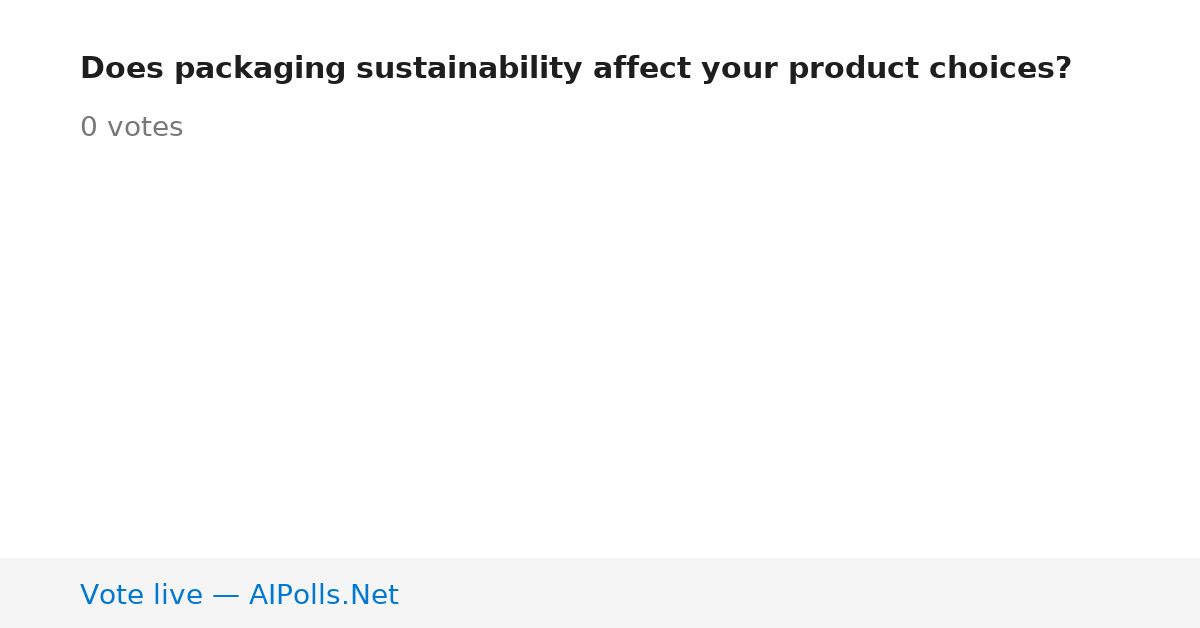Viewport: 1200px width, 628px height.
Task: Open the Vote live — AIPolls.Net link
Action: pos(239,595)
